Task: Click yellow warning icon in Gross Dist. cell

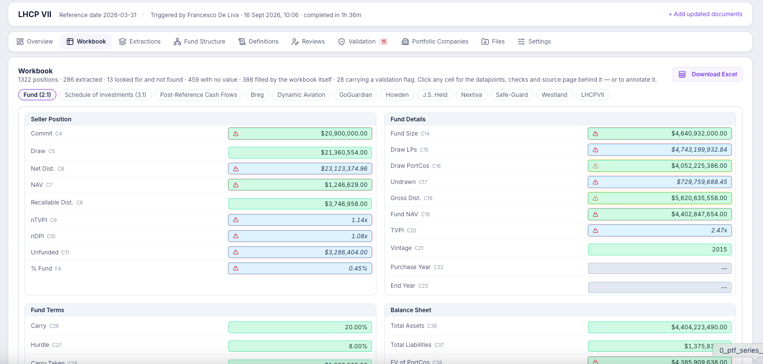Action: pos(595,198)
